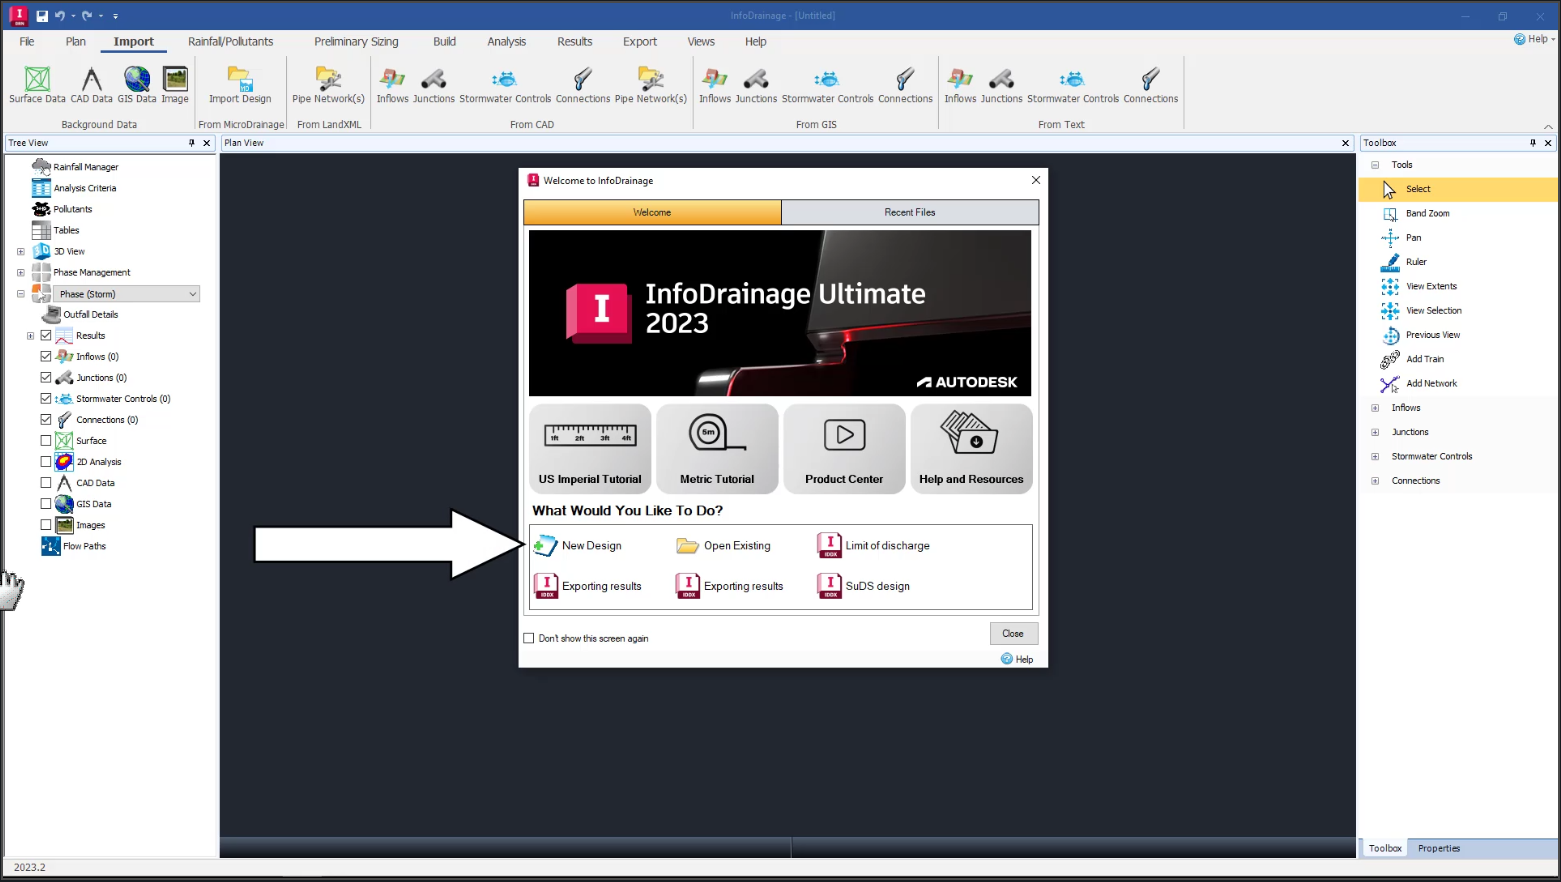Uncheck Connections (0) checkbox
Viewport: 1561px width, 882px height.
[46, 419]
